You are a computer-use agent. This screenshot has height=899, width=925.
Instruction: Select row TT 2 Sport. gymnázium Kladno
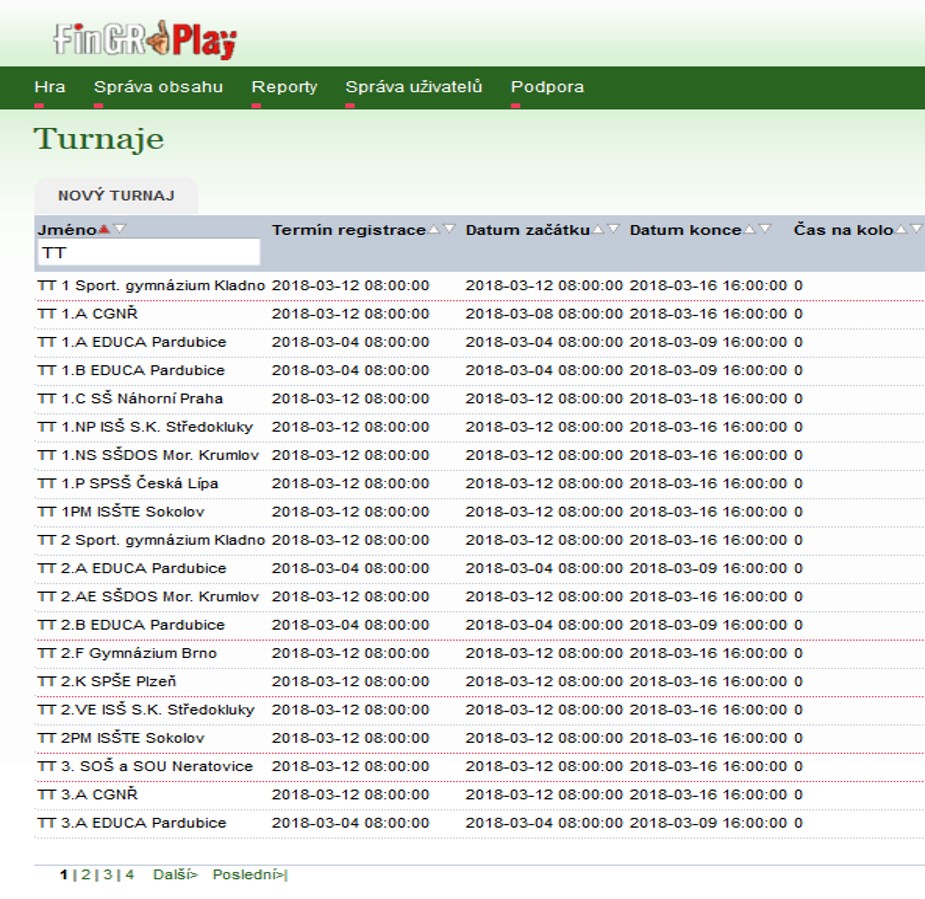[479, 540]
